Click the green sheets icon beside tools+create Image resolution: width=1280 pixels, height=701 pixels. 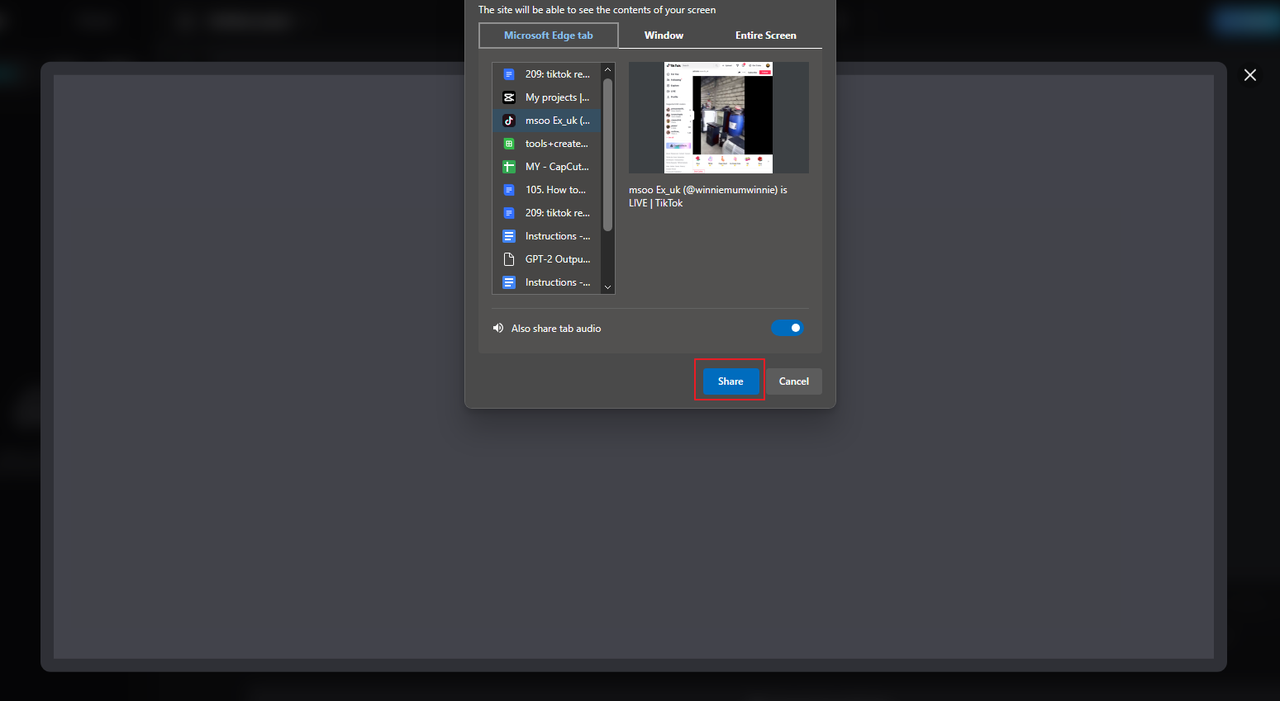pos(508,143)
